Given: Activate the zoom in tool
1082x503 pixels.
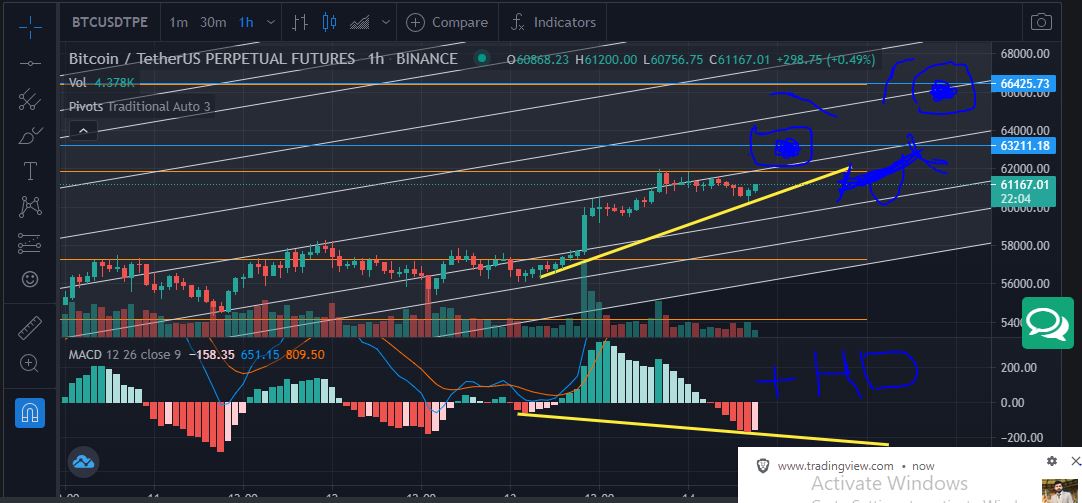Looking at the screenshot, I should pos(30,363).
